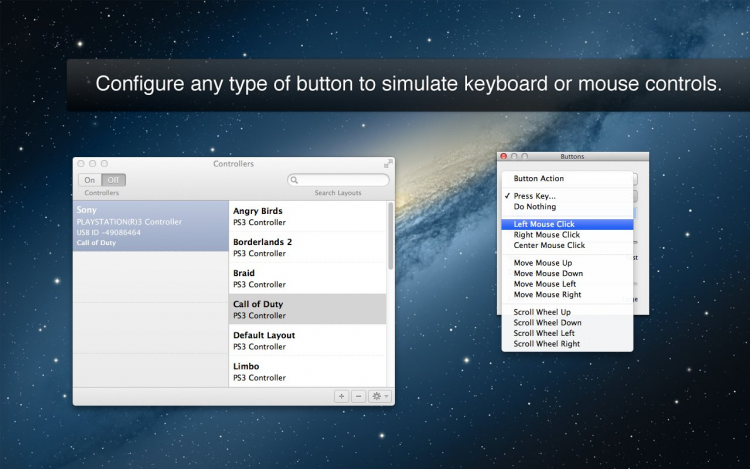Select the Angry Birds layout
The image size is (750, 469).
click(307, 217)
